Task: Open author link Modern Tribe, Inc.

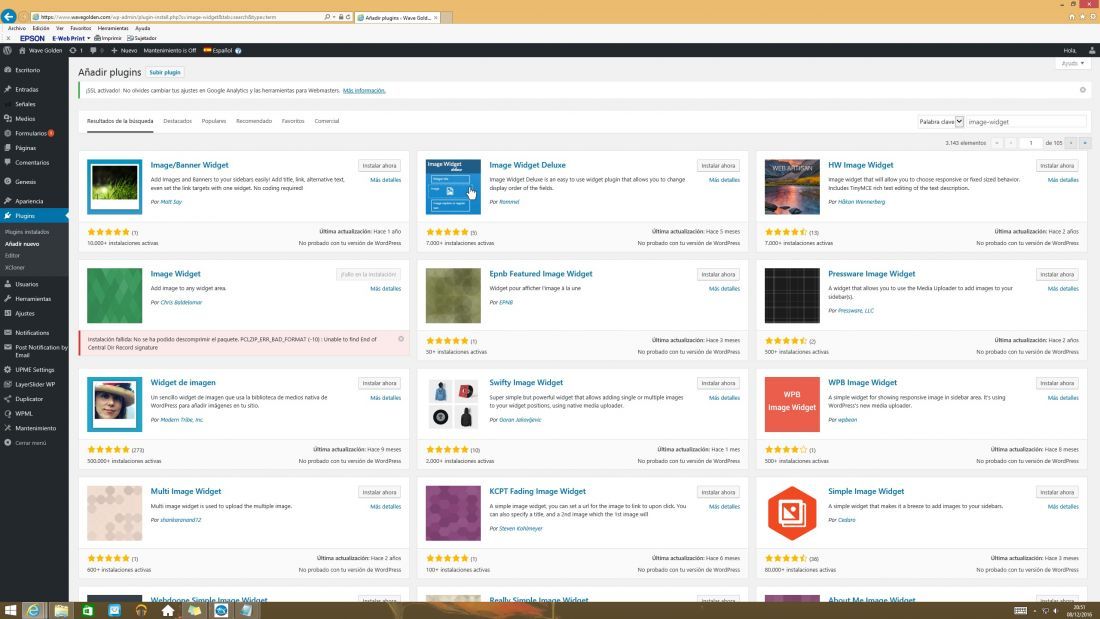Action: tap(182, 420)
